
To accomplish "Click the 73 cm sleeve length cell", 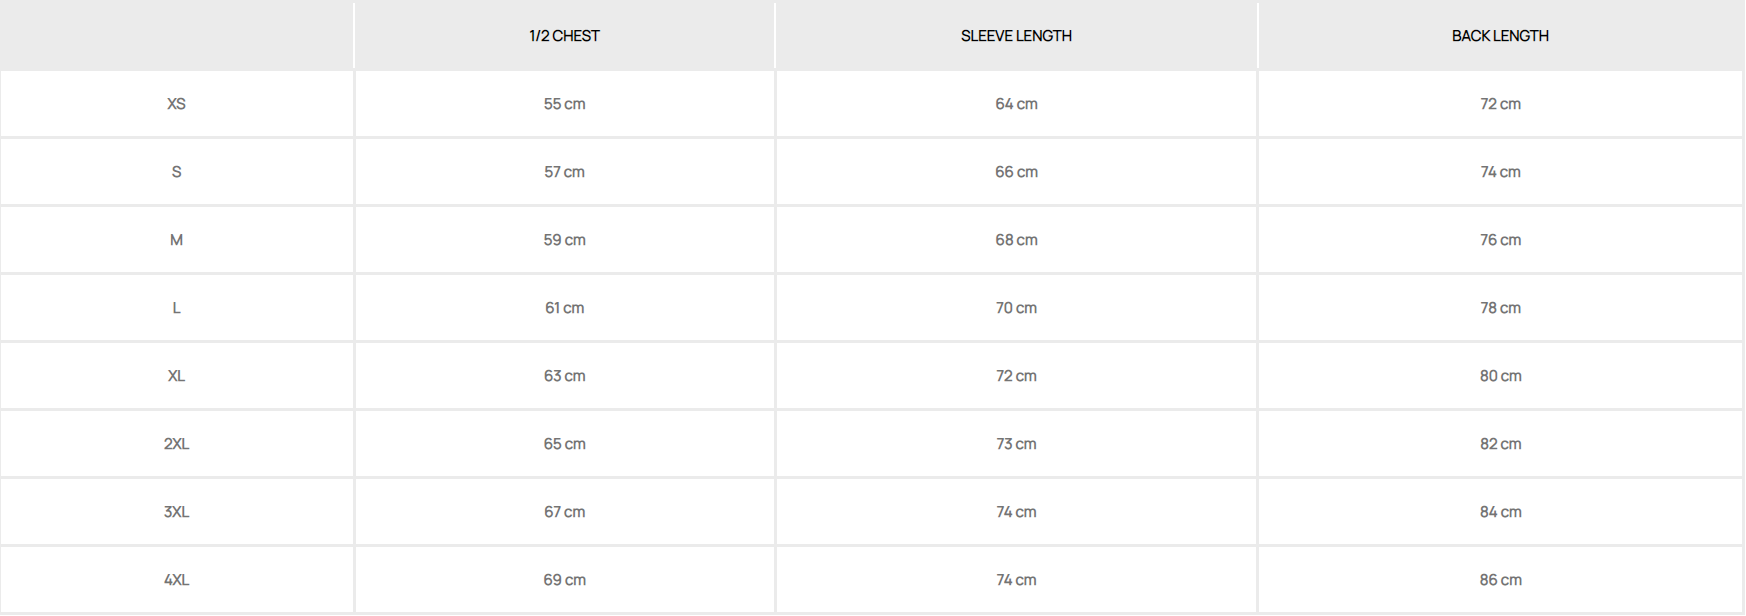I will 1016,444.
